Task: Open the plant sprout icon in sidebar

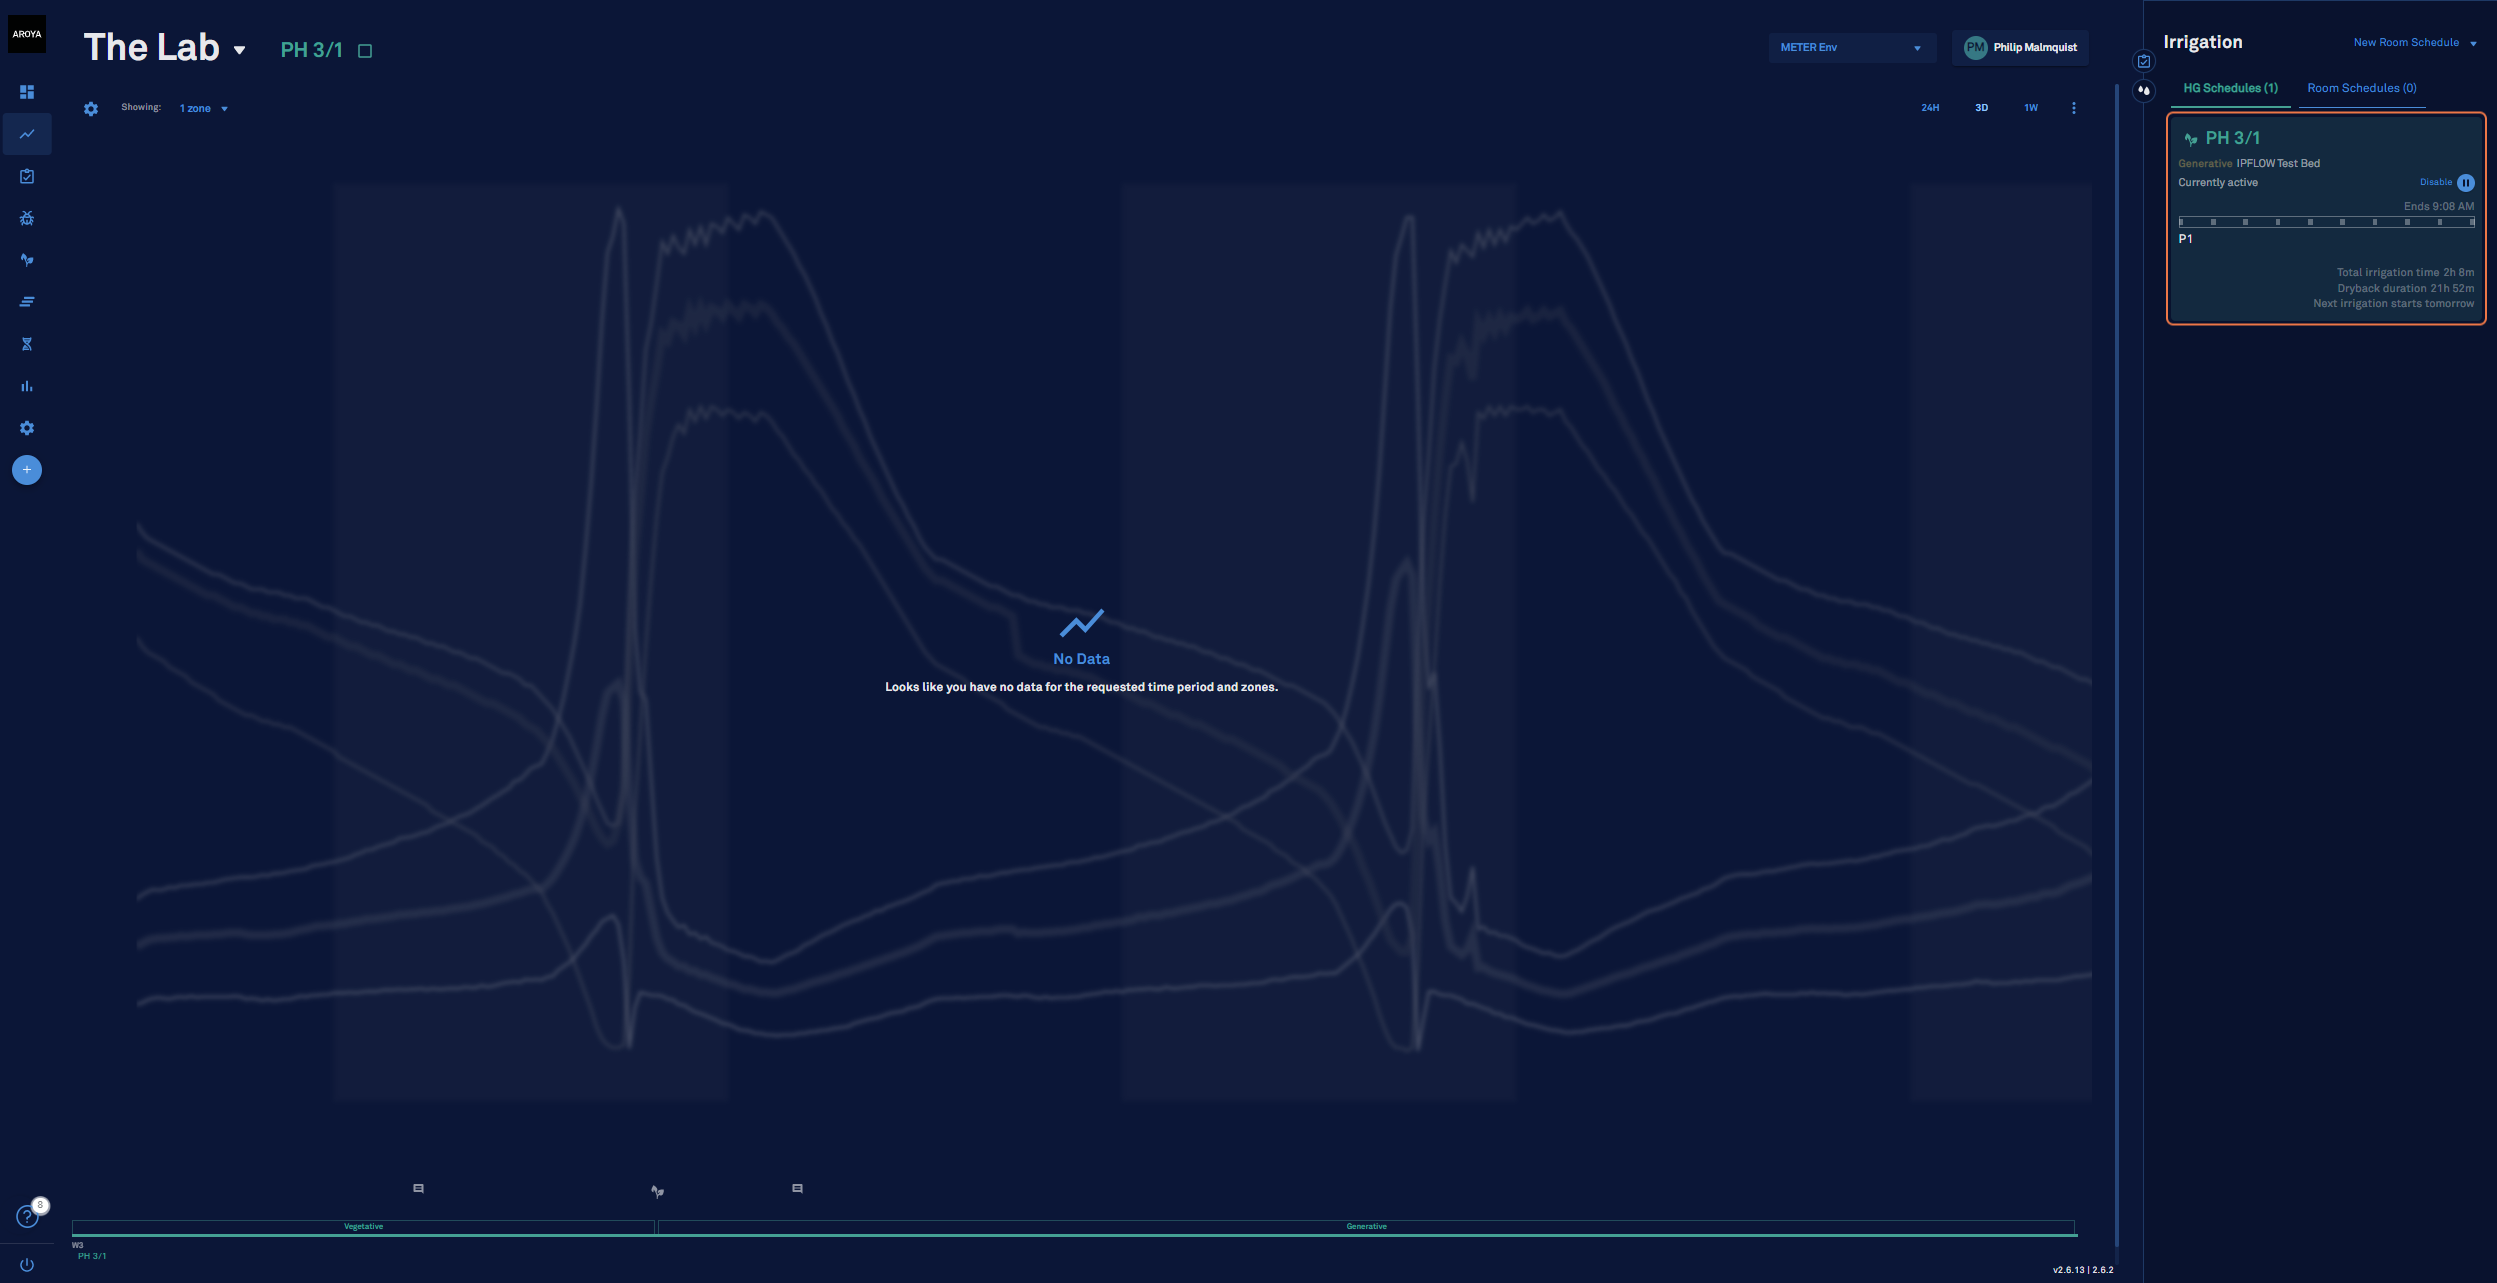Action: tap(27, 260)
